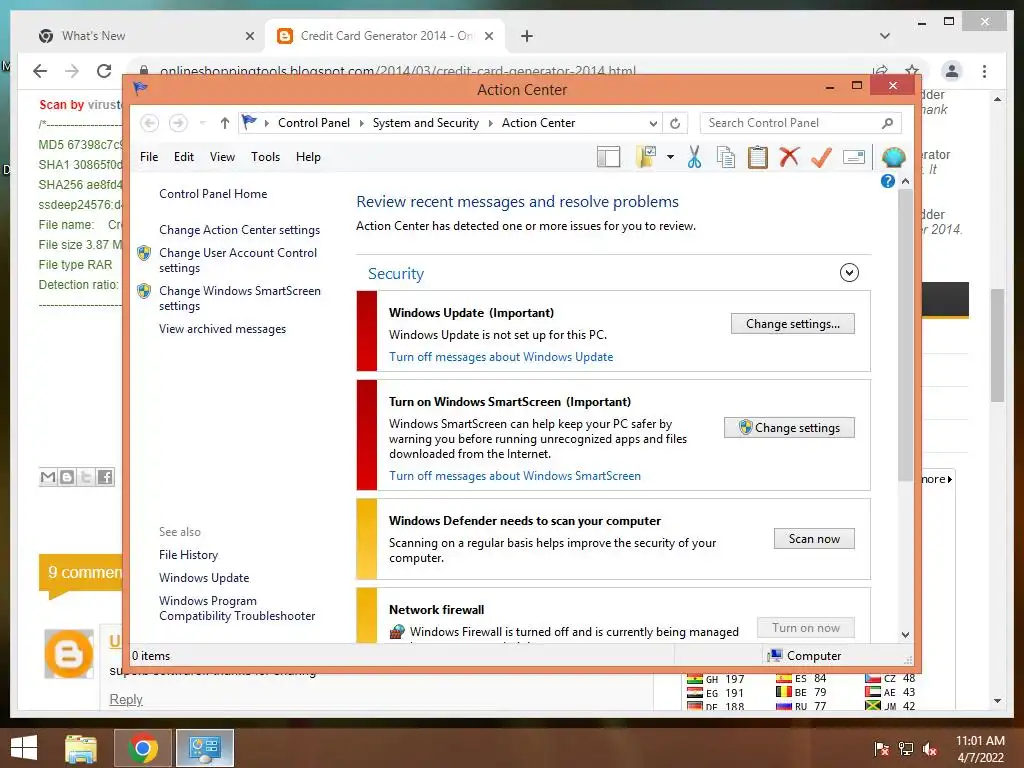
Task: Open File History under See also
Action: [188, 555]
